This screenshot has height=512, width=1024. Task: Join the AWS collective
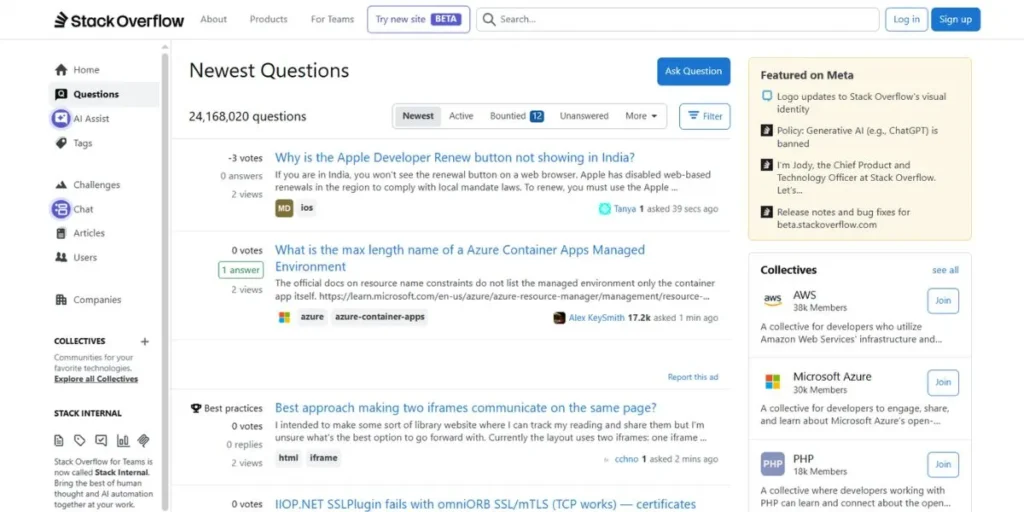tap(943, 300)
